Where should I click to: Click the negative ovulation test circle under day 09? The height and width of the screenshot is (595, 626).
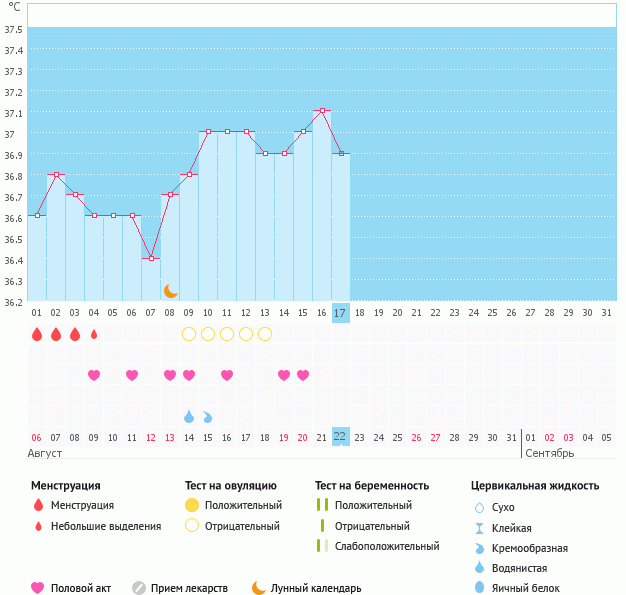189,334
